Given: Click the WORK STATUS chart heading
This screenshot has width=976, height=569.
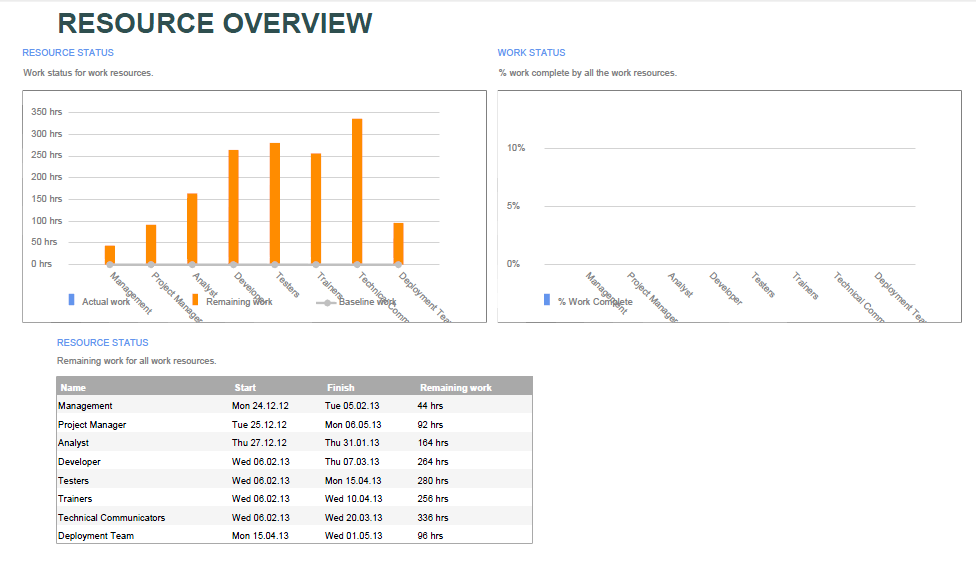Looking at the screenshot, I should tap(531, 53).
